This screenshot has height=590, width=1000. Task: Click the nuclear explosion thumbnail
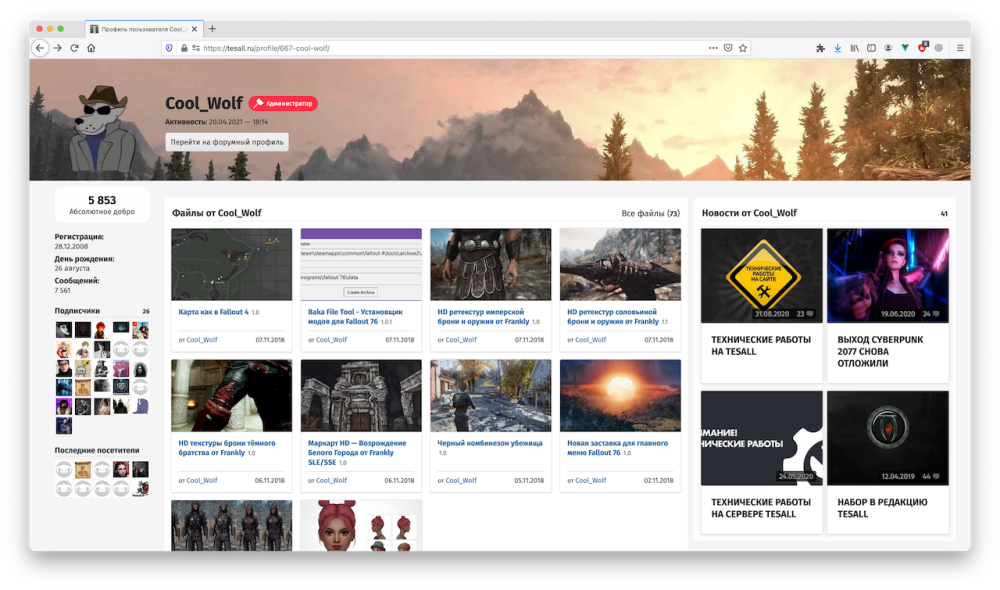coord(620,395)
